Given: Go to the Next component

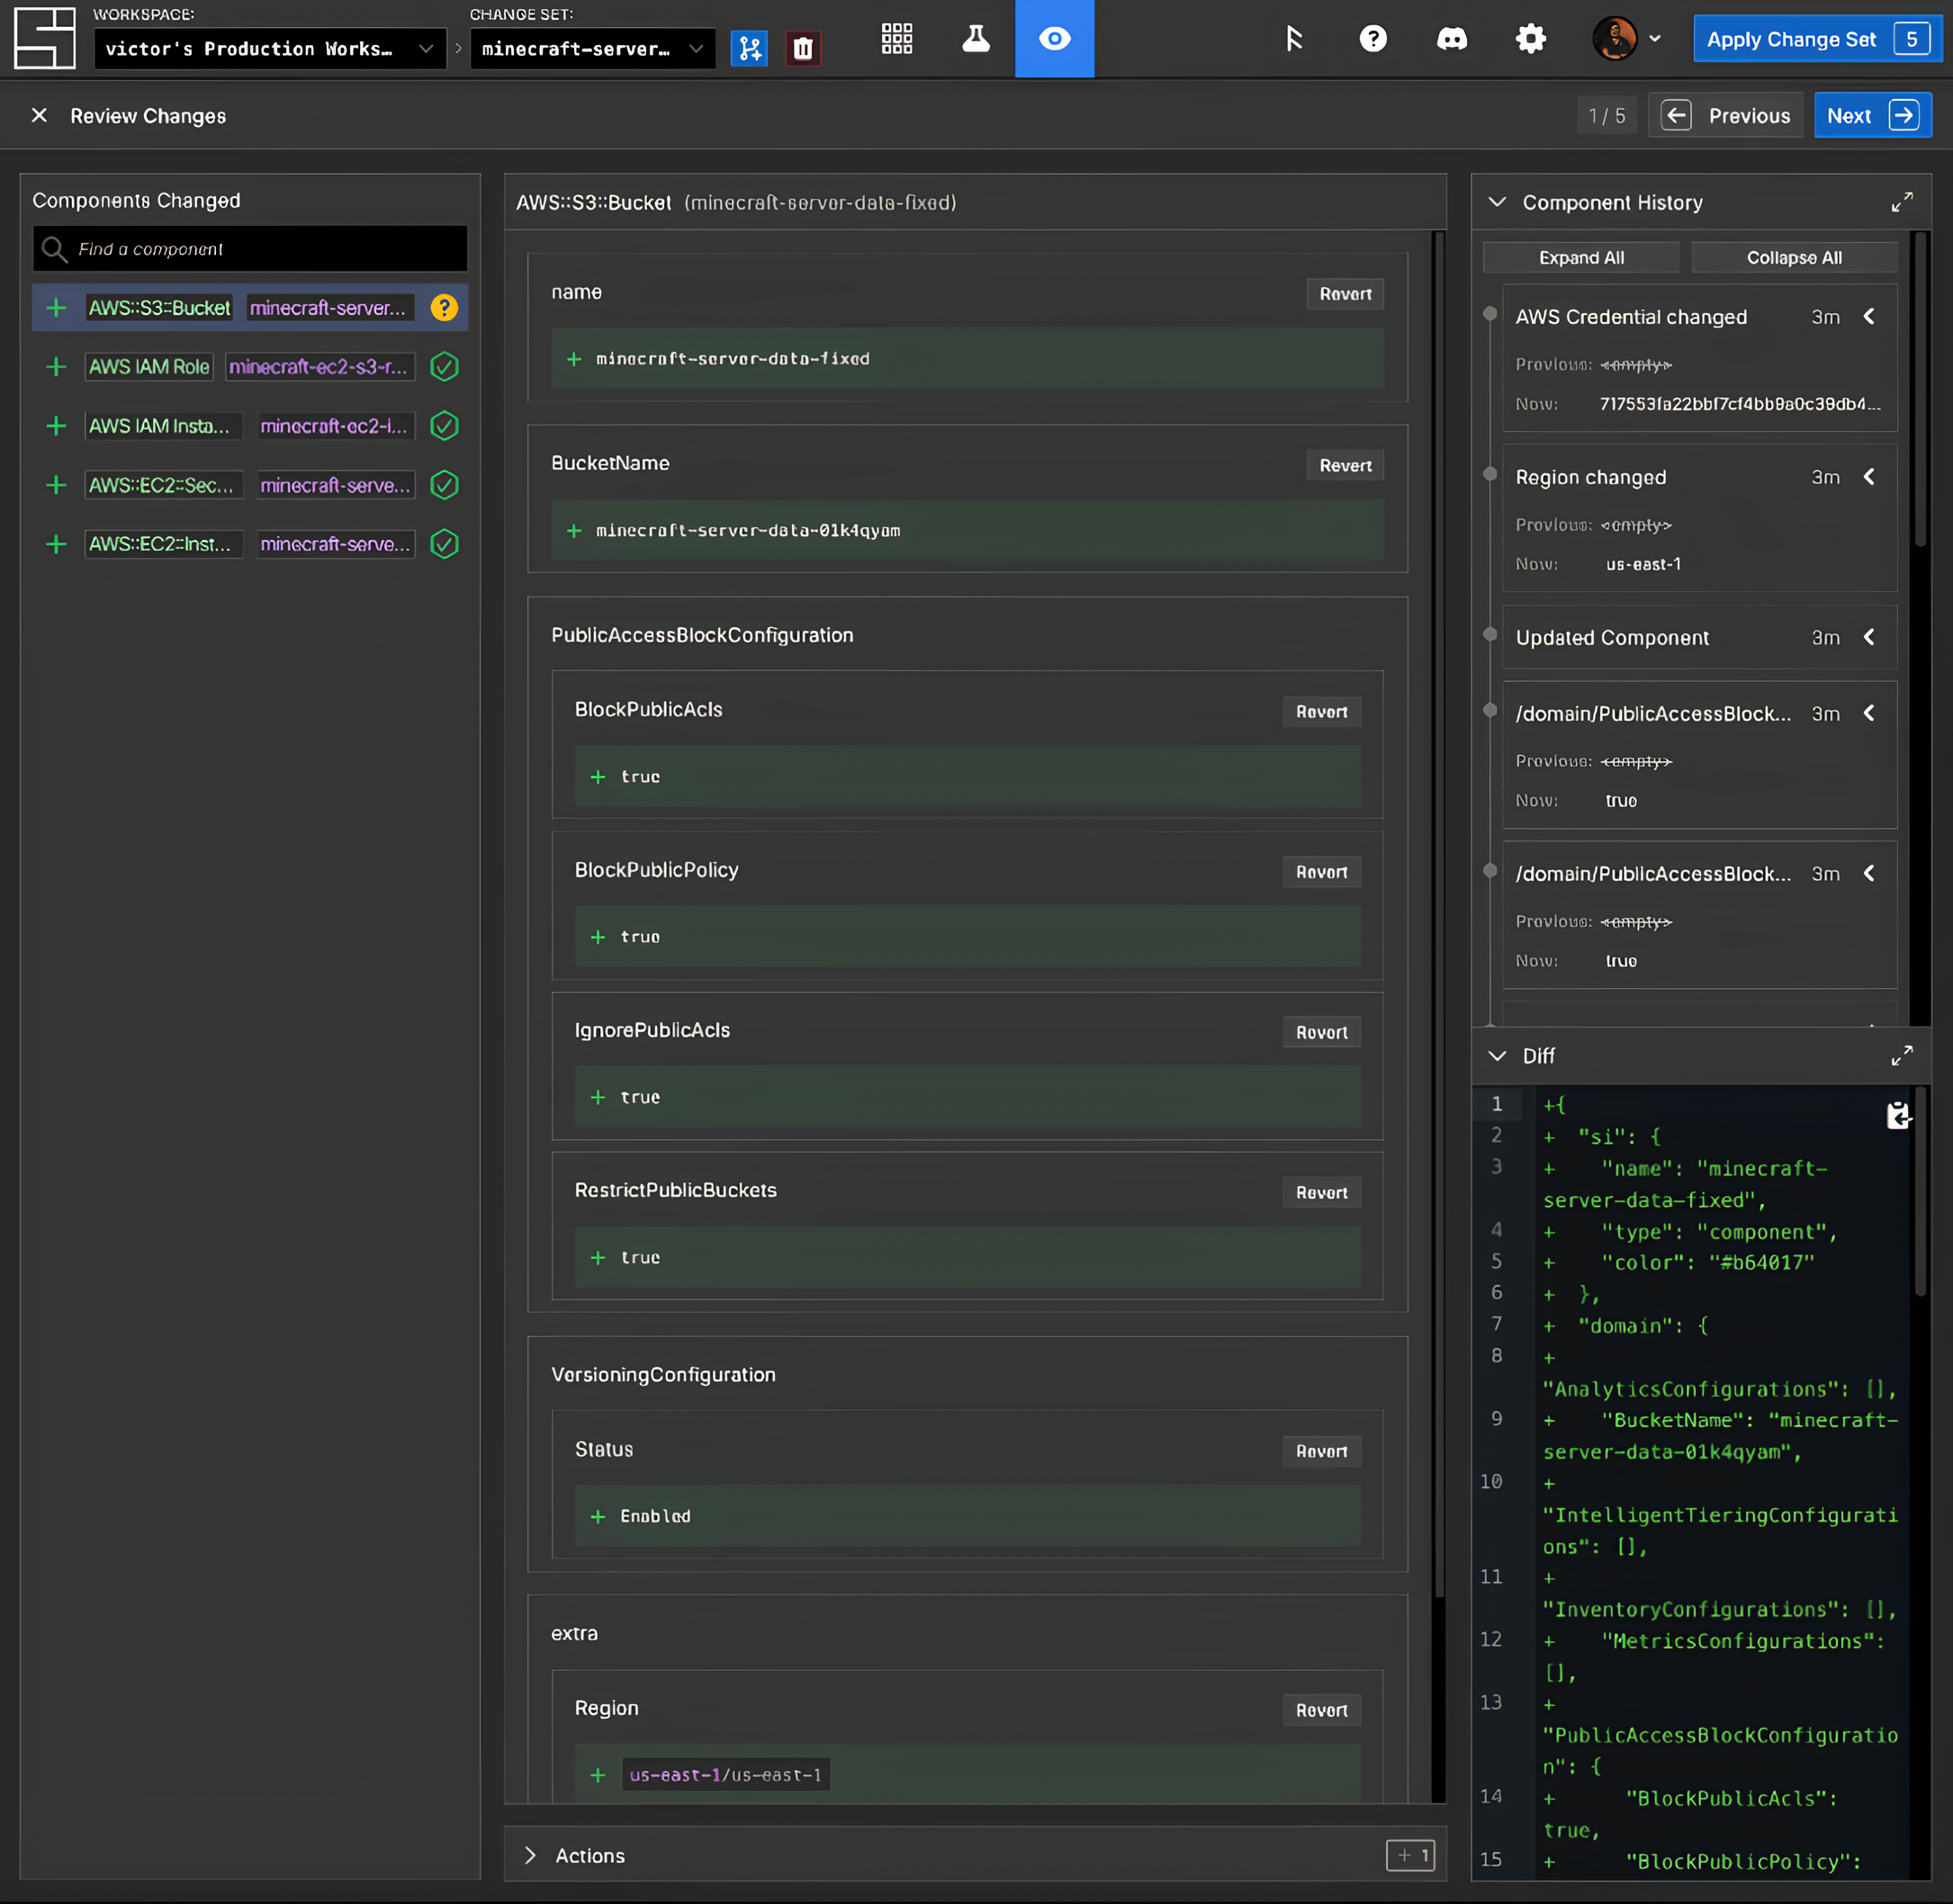Looking at the screenshot, I should (x=1872, y=116).
